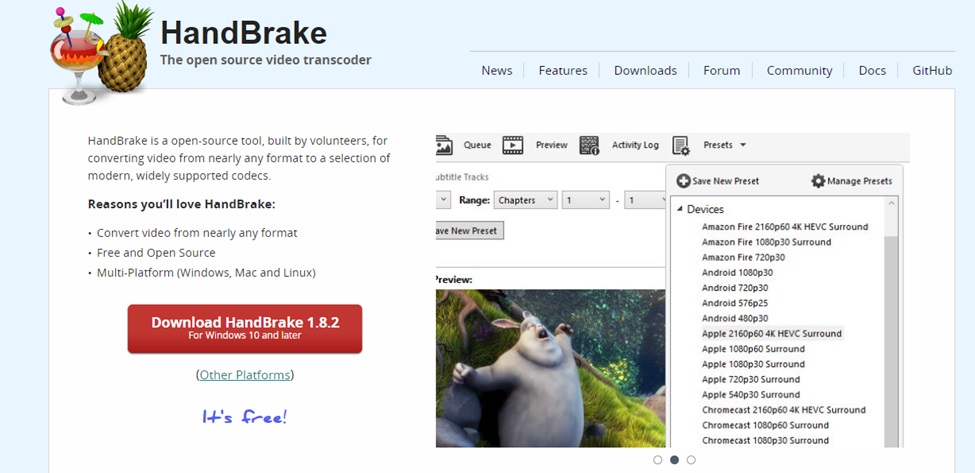Open the Presets dropdown arrow
Image resolution: width=975 pixels, height=473 pixels.
click(743, 146)
